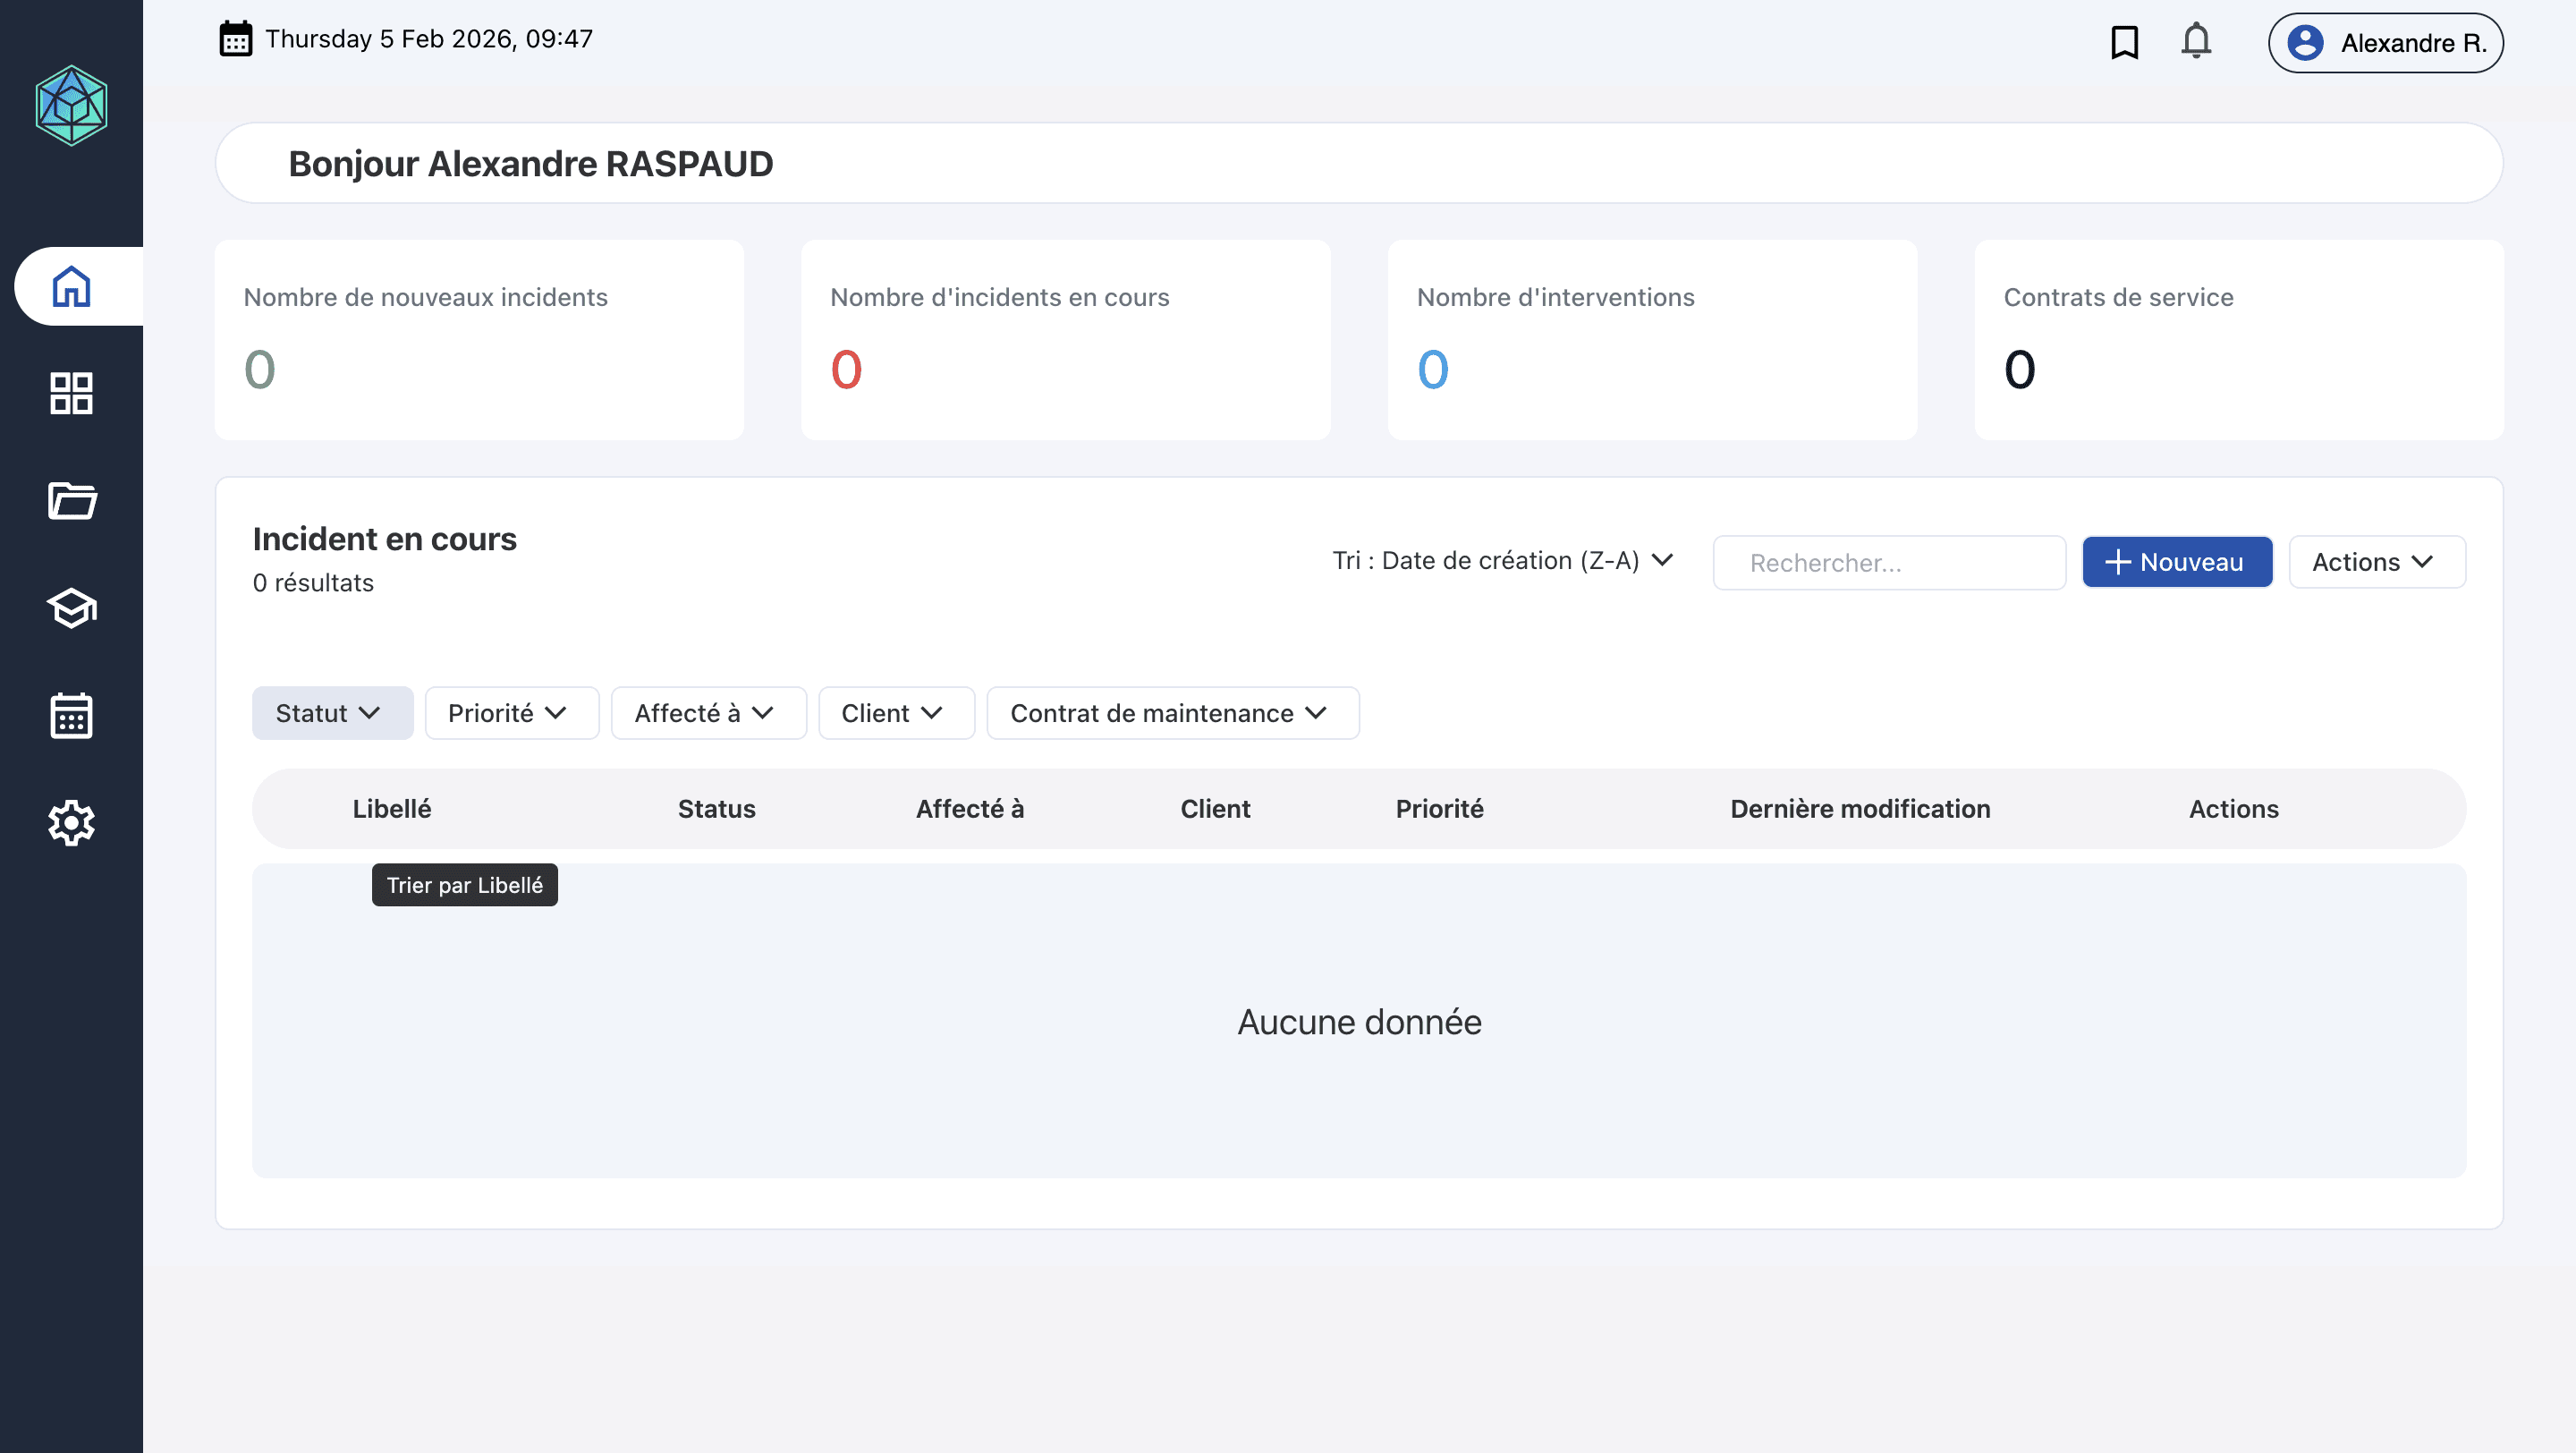The width and height of the screenshot is (2576, 1453).
Task: Open the dashboard grid icon in sidebar
Action: point(71,393)
